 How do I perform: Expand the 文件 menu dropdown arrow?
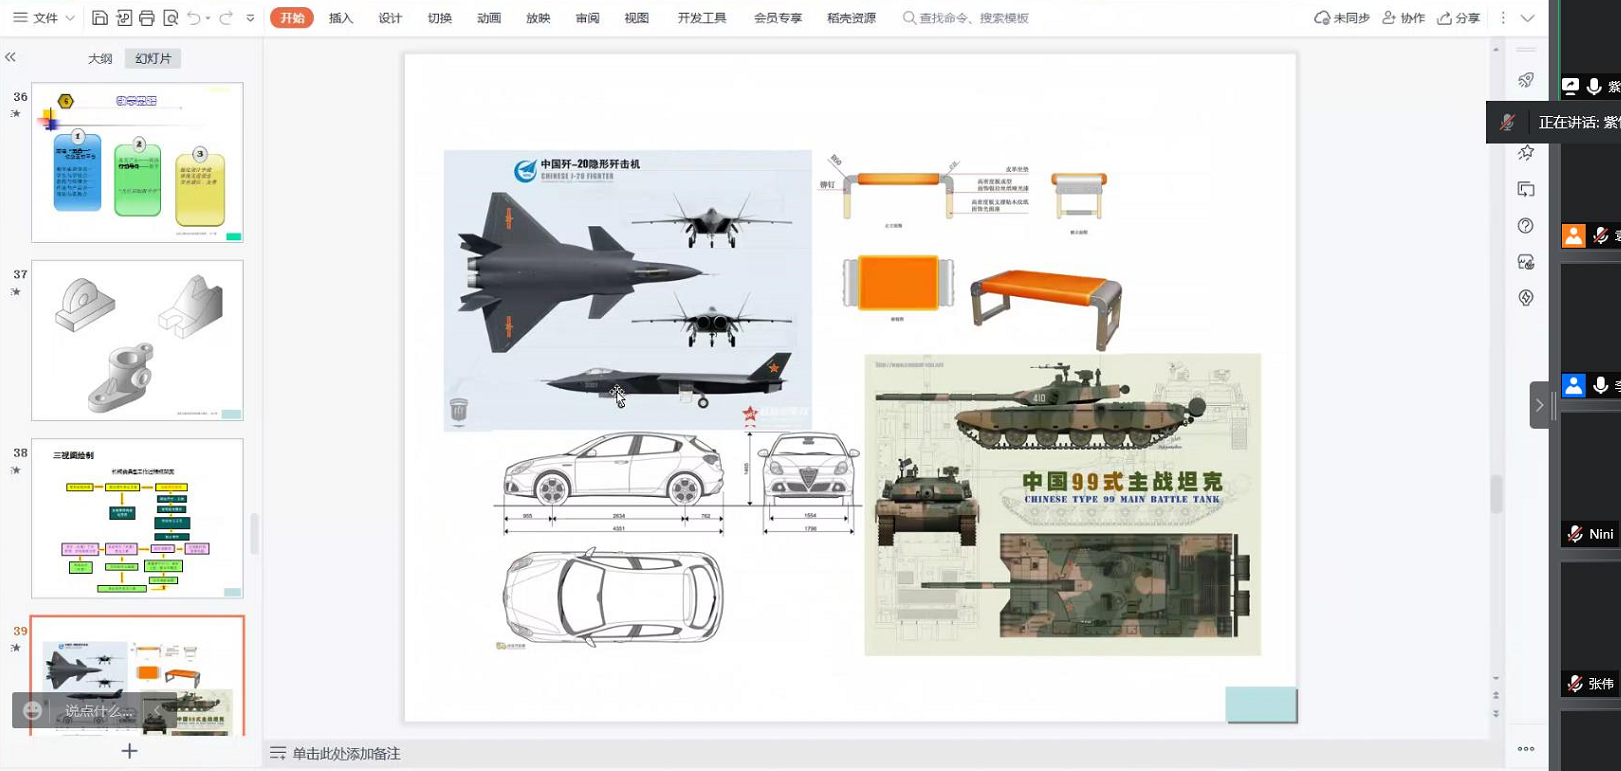click(x=70, y=18)
